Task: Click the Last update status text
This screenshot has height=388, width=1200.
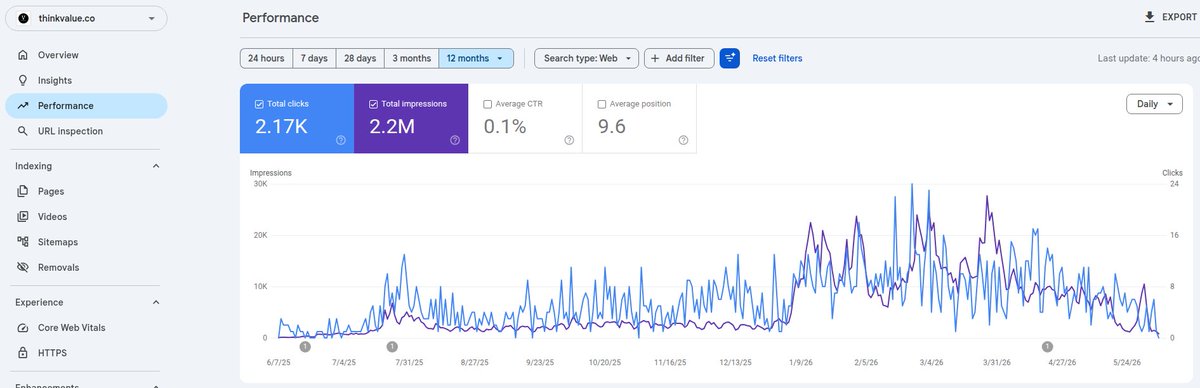Action: coord(1148,58)
